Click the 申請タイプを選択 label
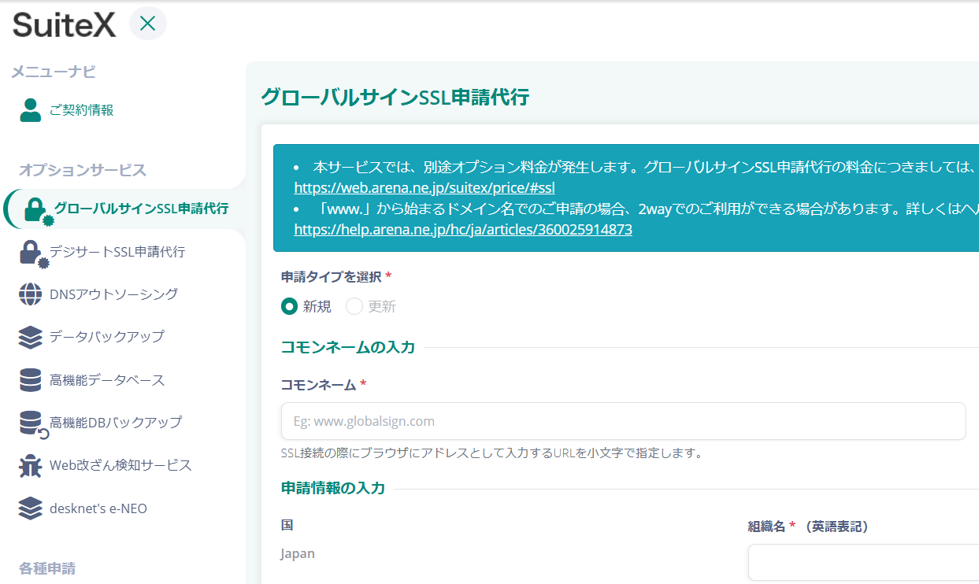 coord(331,277)
